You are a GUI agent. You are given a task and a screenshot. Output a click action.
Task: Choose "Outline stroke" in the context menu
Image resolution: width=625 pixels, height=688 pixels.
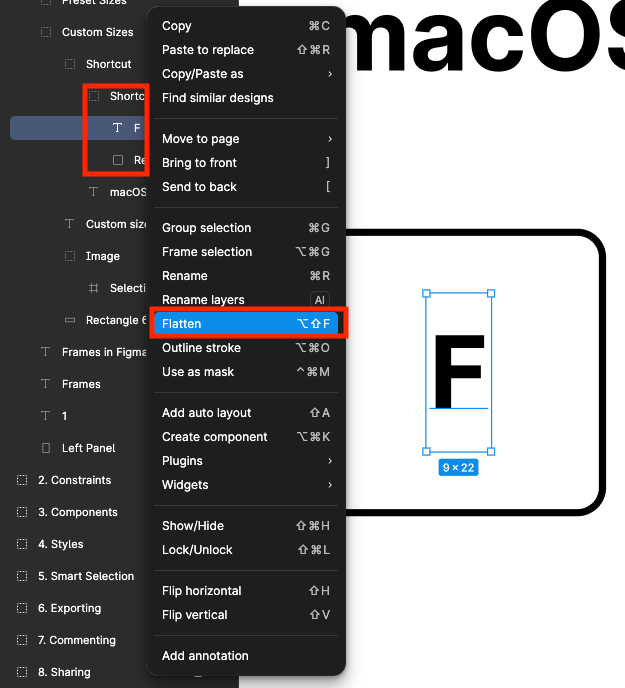203,348
